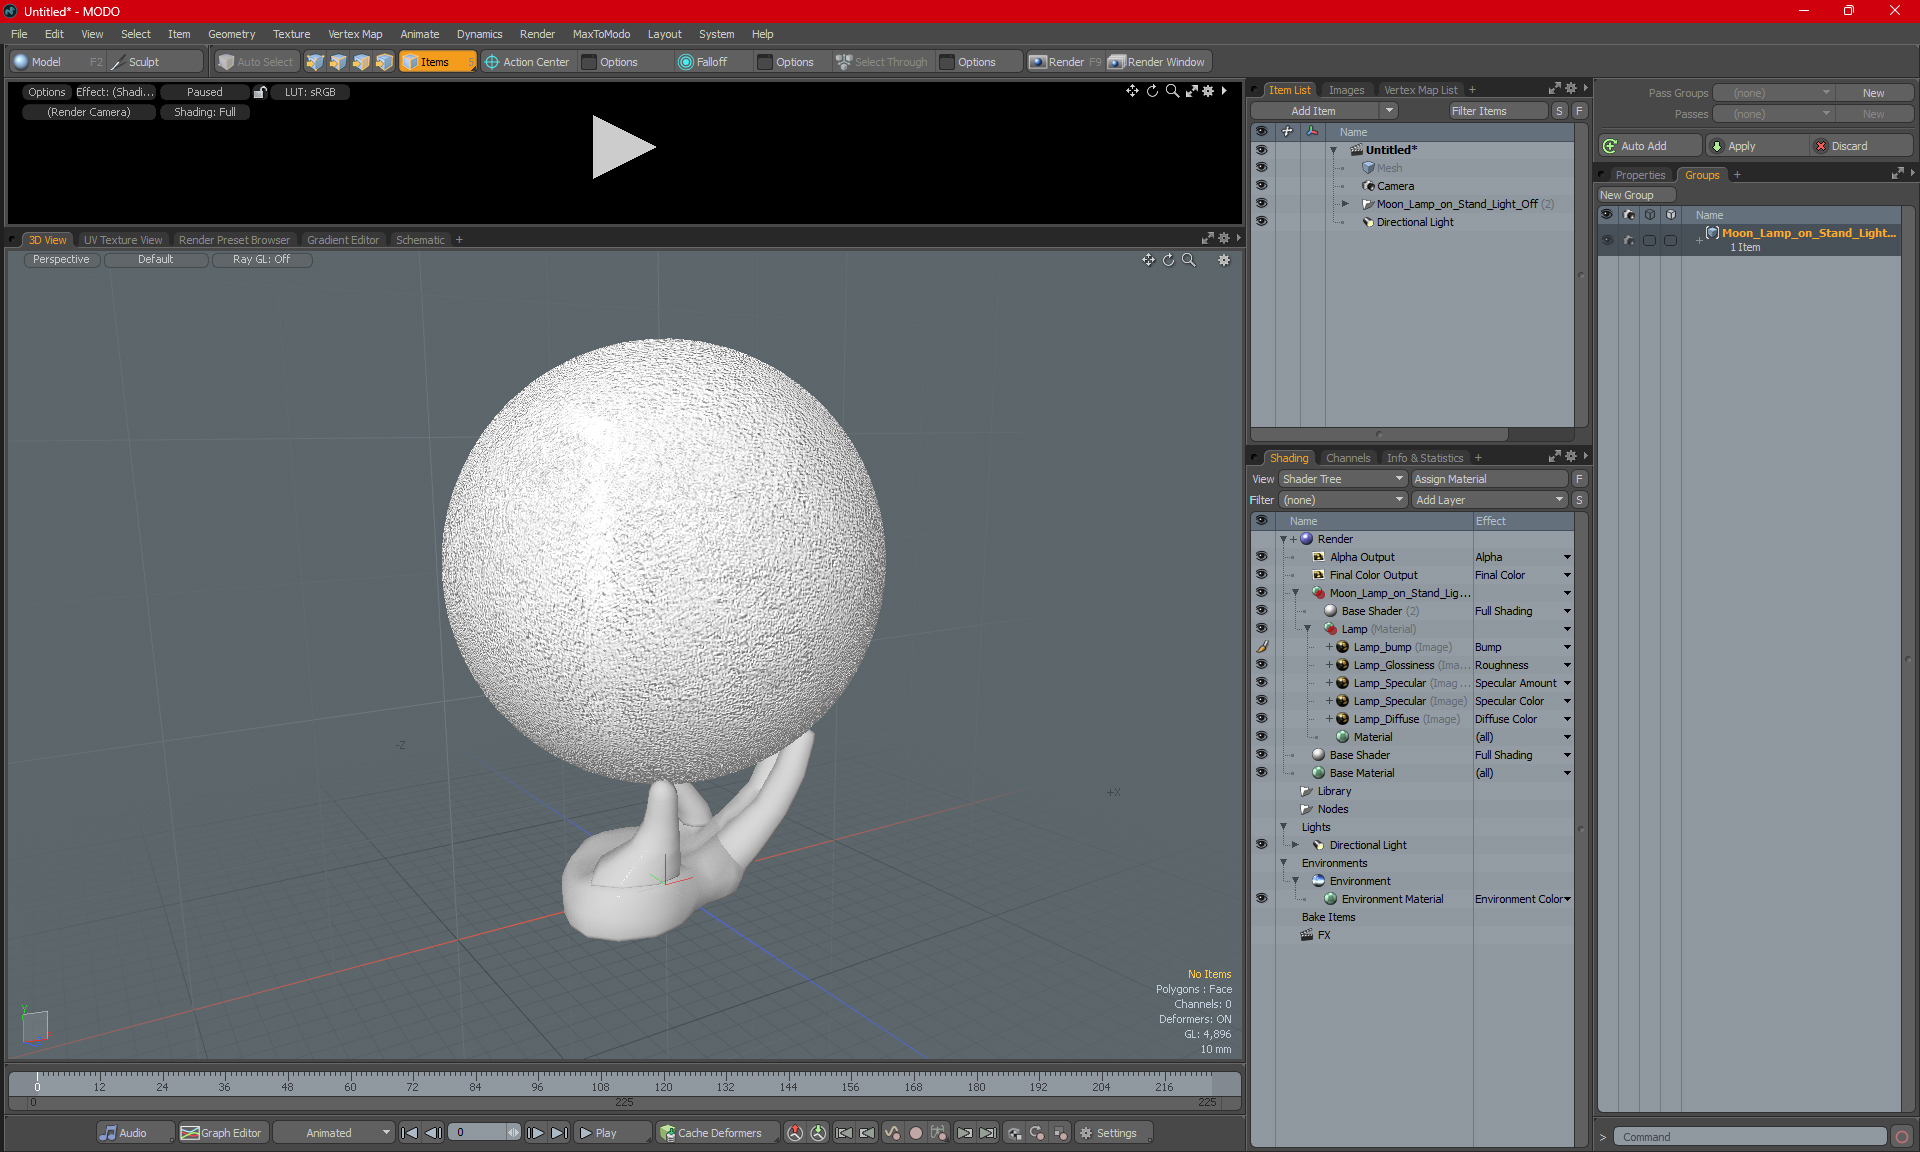Select the Edges selection mode icon
The width and height of the screenshot is (1920, 1152).
(x=338, y=62)
